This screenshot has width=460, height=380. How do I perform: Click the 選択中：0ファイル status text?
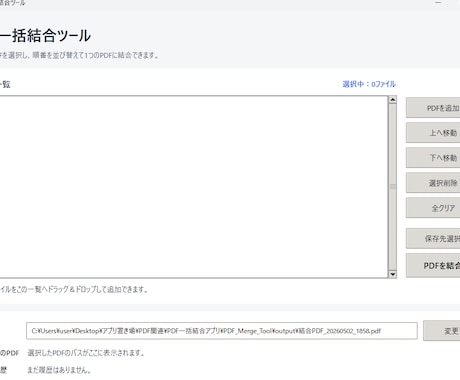(369, 84)
